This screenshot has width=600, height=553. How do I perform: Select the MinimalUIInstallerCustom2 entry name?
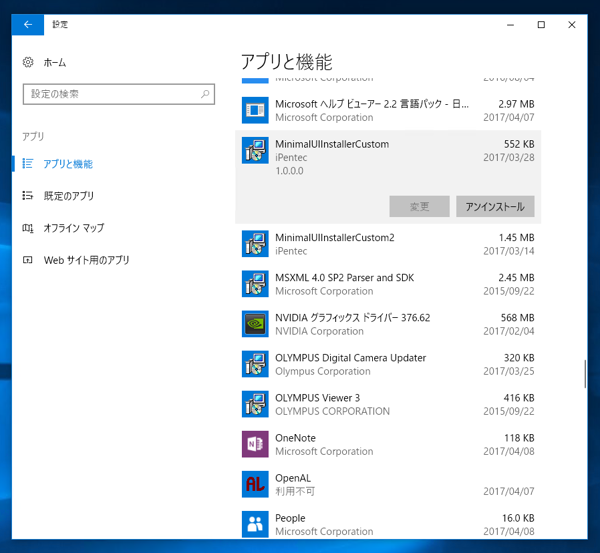coord(335,238)
